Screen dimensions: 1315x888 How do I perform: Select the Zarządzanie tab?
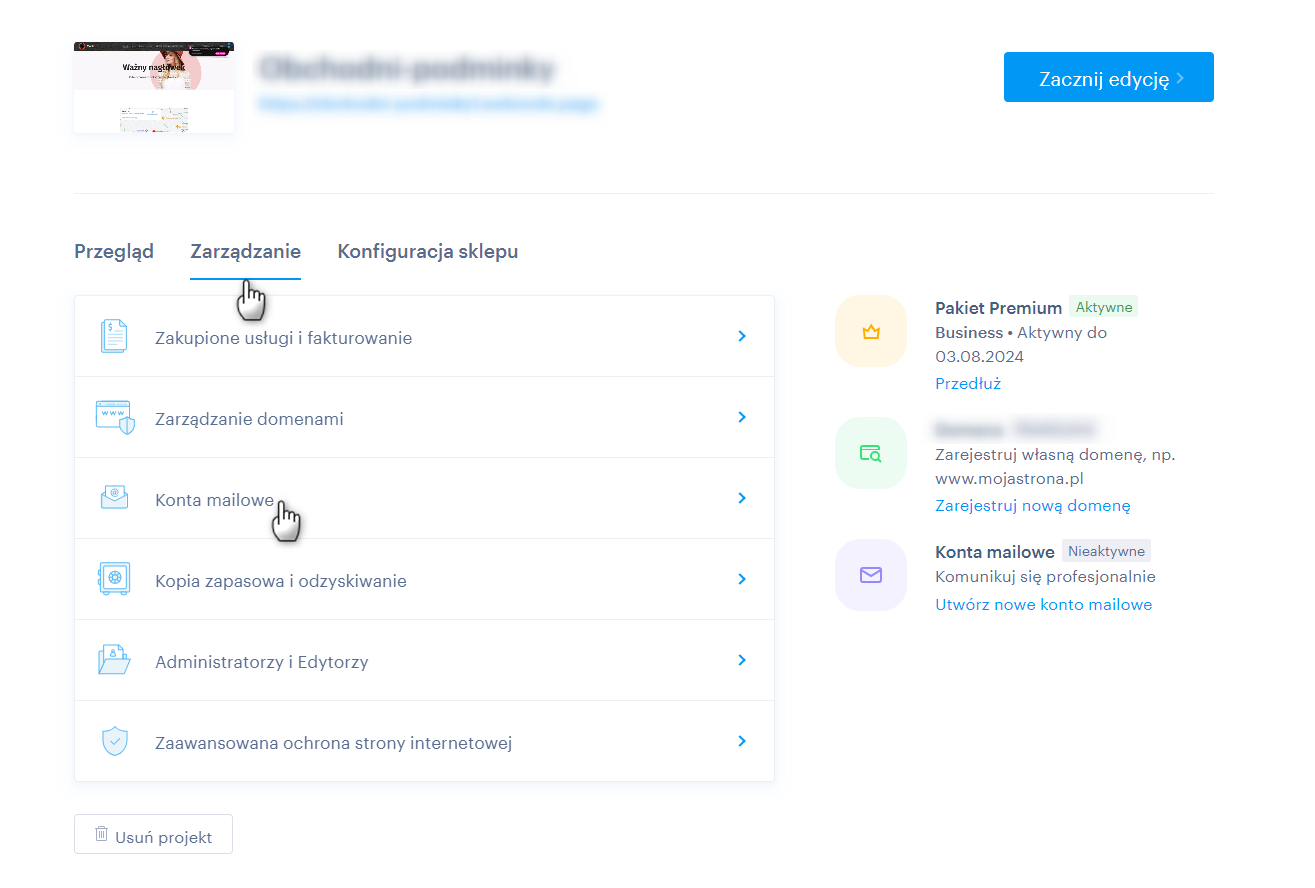246,252
